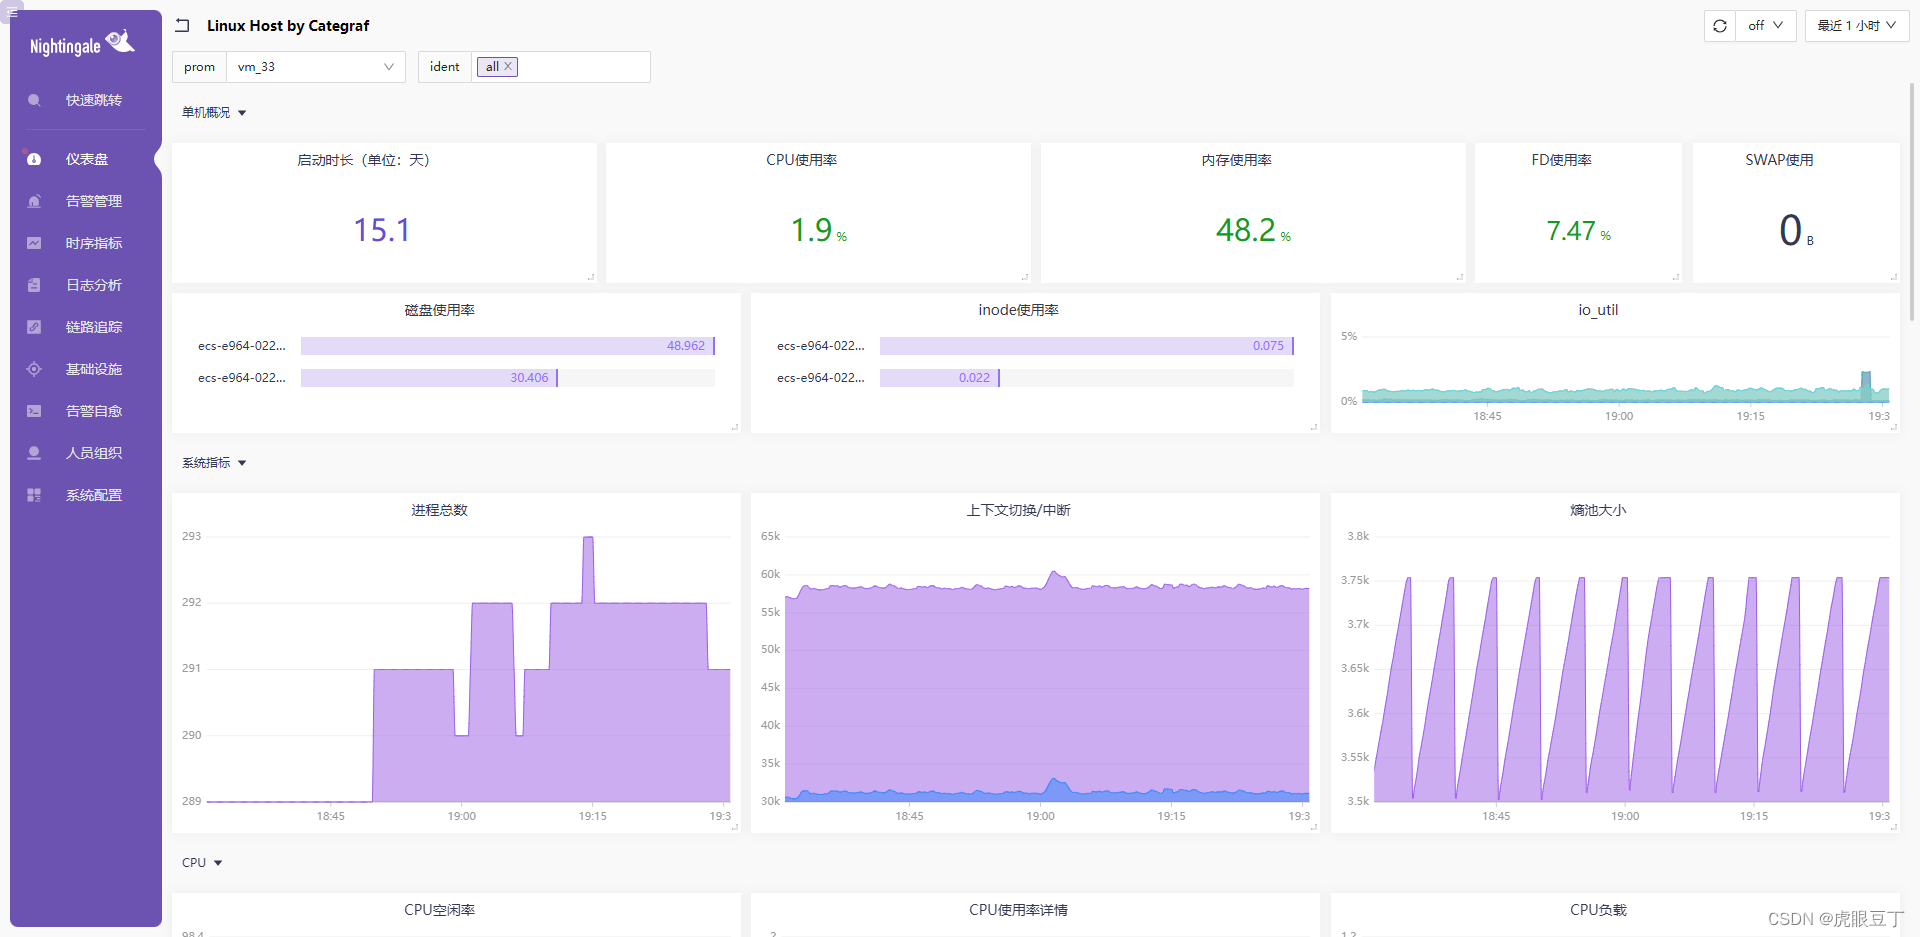This screenshot has height=937, width=1920.
Task: Click the 告警自愈 terminal icon
Action: (34, 411)
